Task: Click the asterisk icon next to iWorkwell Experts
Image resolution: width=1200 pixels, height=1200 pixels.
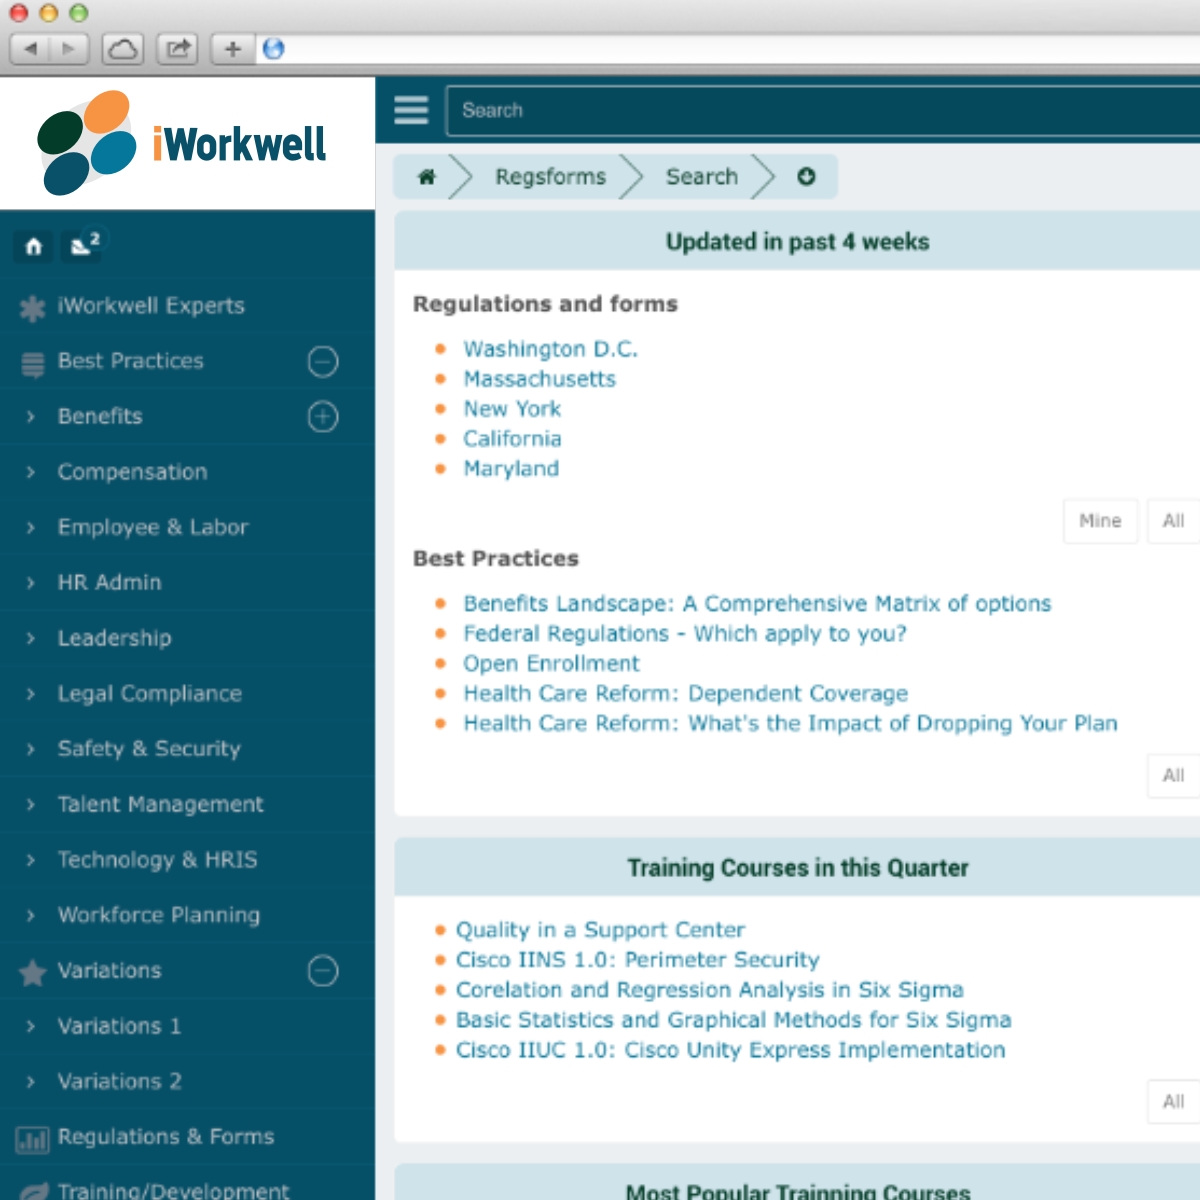Action: point(31,305)
